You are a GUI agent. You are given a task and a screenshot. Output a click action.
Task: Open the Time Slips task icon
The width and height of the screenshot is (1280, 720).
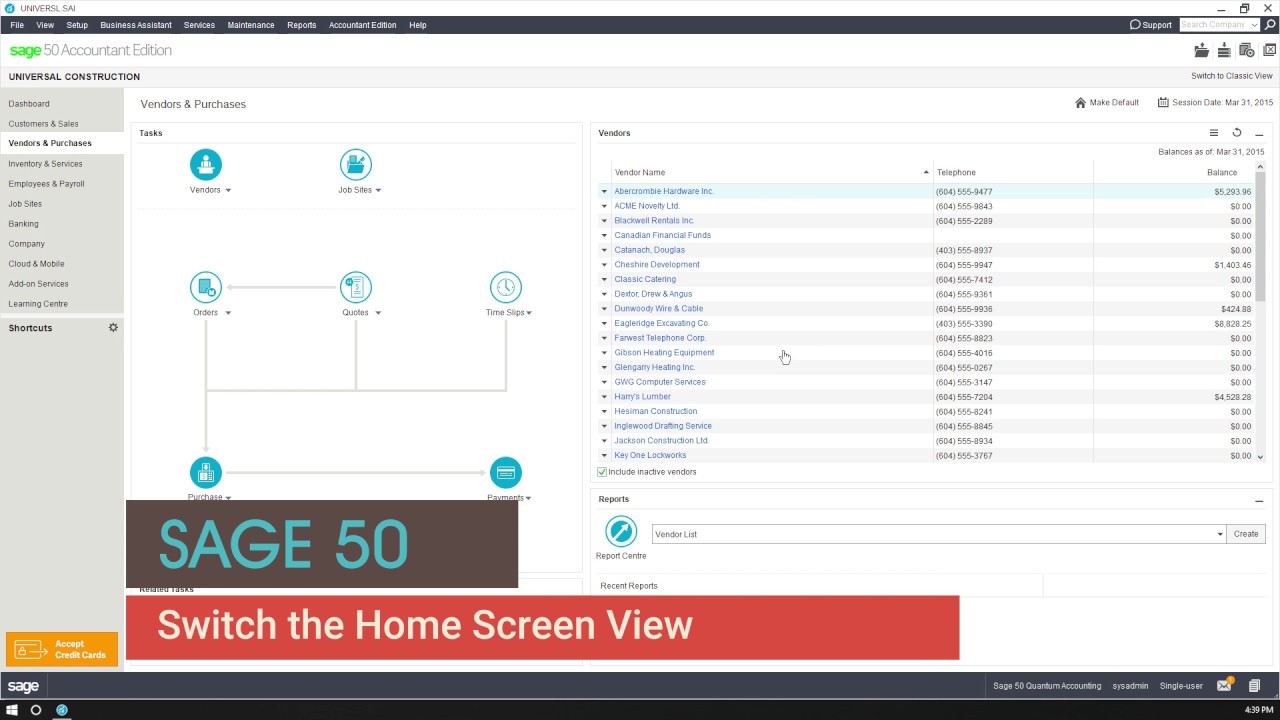pyautogui.click(x=506, y=288)
